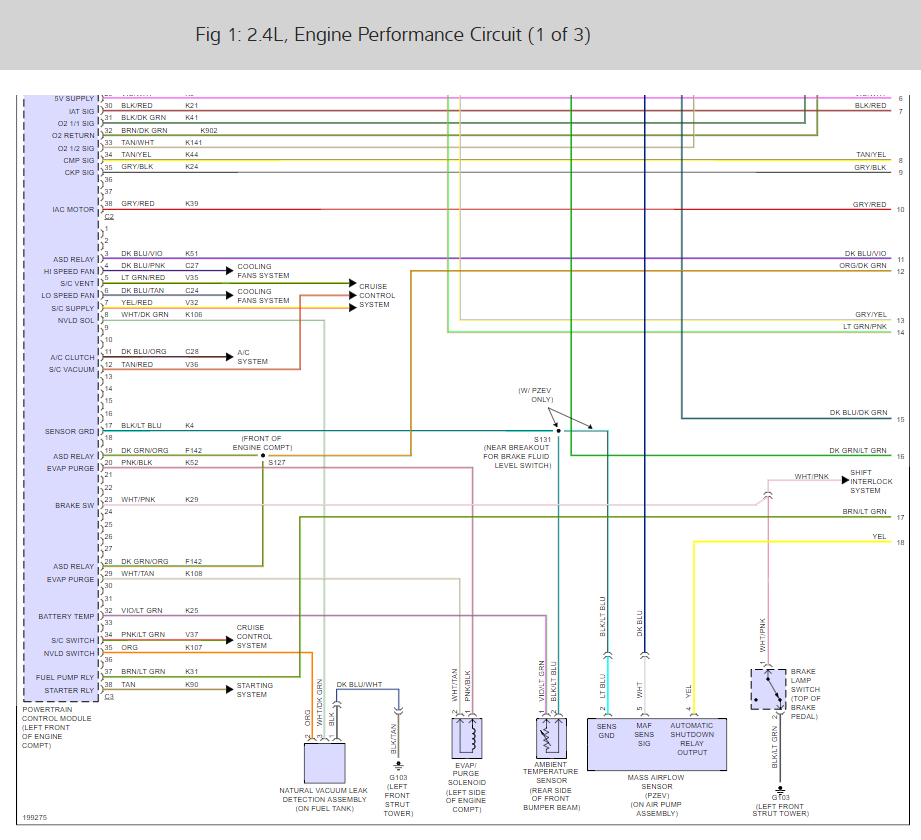921x840 pixels.
Task: Click the 'BRAKE LAMP SWITCH' caption
Action: [x=805, y=680]
